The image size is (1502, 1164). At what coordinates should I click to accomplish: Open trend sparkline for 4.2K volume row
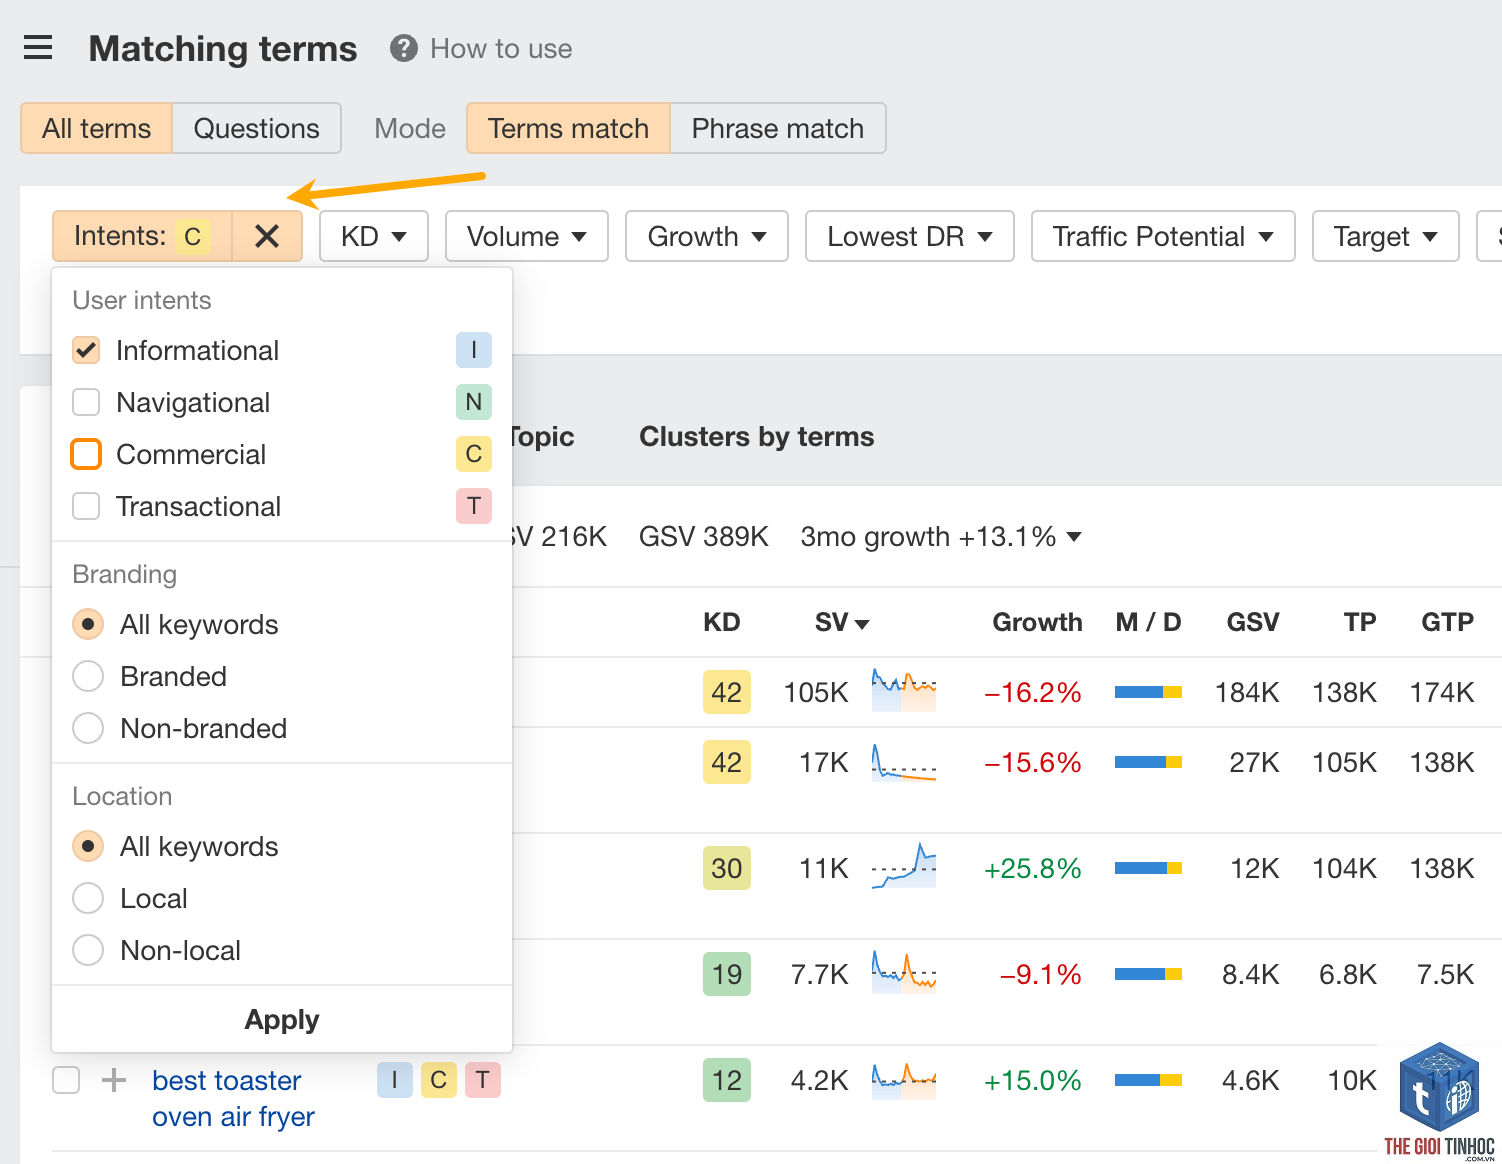click(x=904, y=1080)
